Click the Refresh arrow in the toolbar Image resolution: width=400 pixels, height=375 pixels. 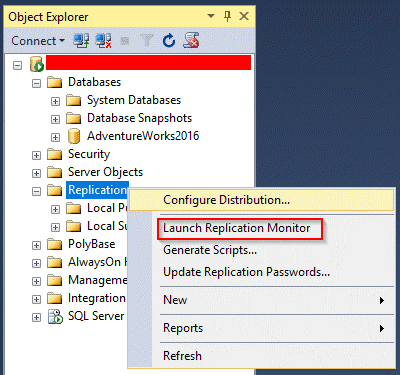(169, 41)
